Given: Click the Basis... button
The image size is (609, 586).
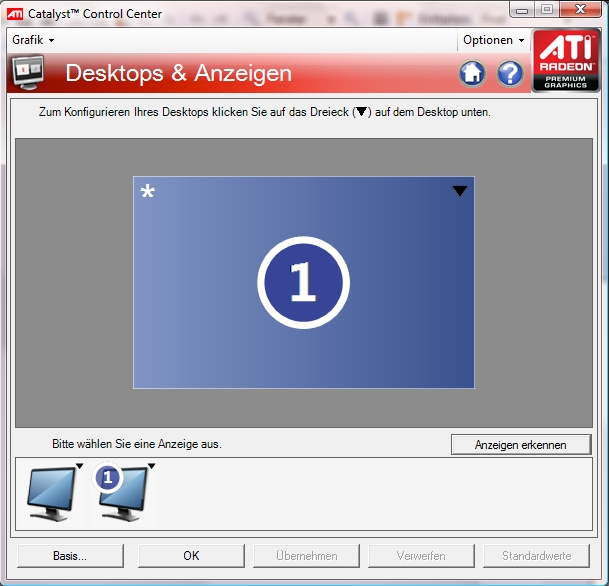Looking at the screenshot, I should 70,556.
